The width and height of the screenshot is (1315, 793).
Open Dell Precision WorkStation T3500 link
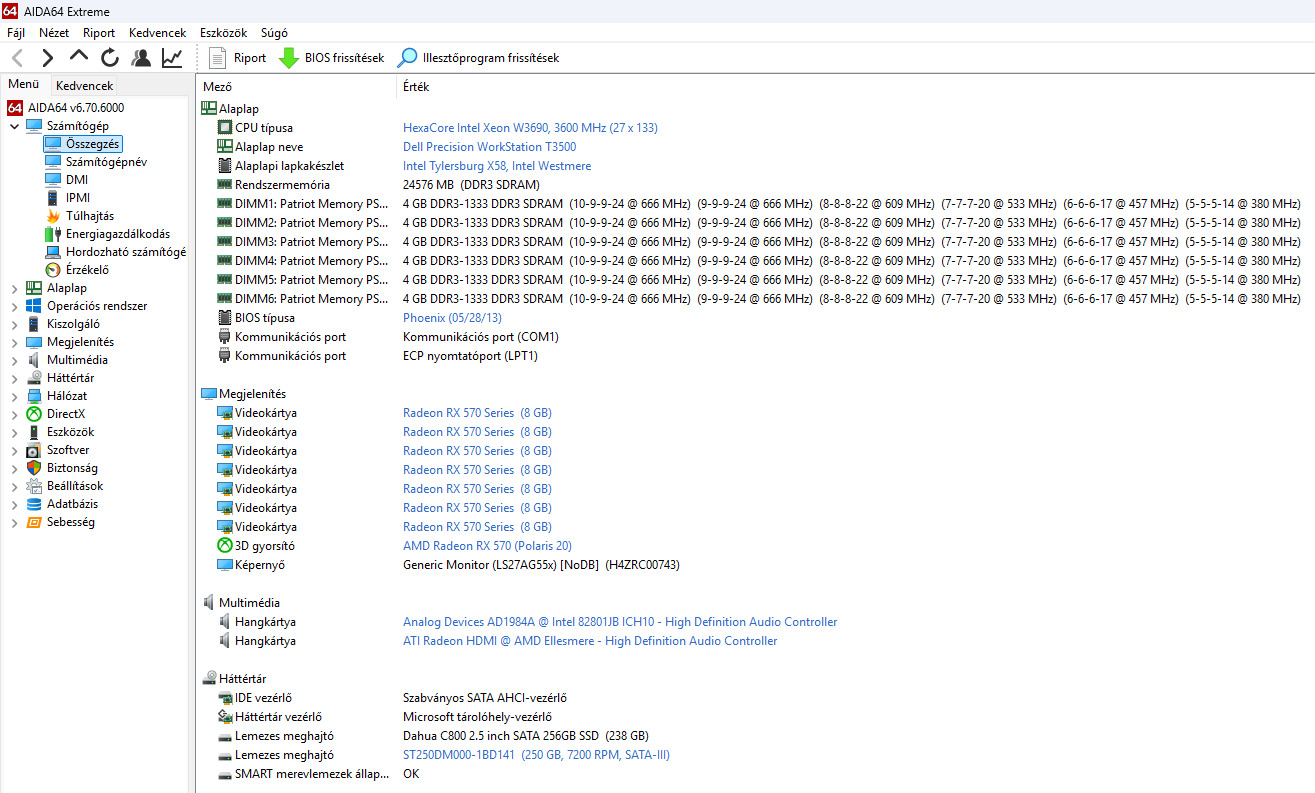489,147
